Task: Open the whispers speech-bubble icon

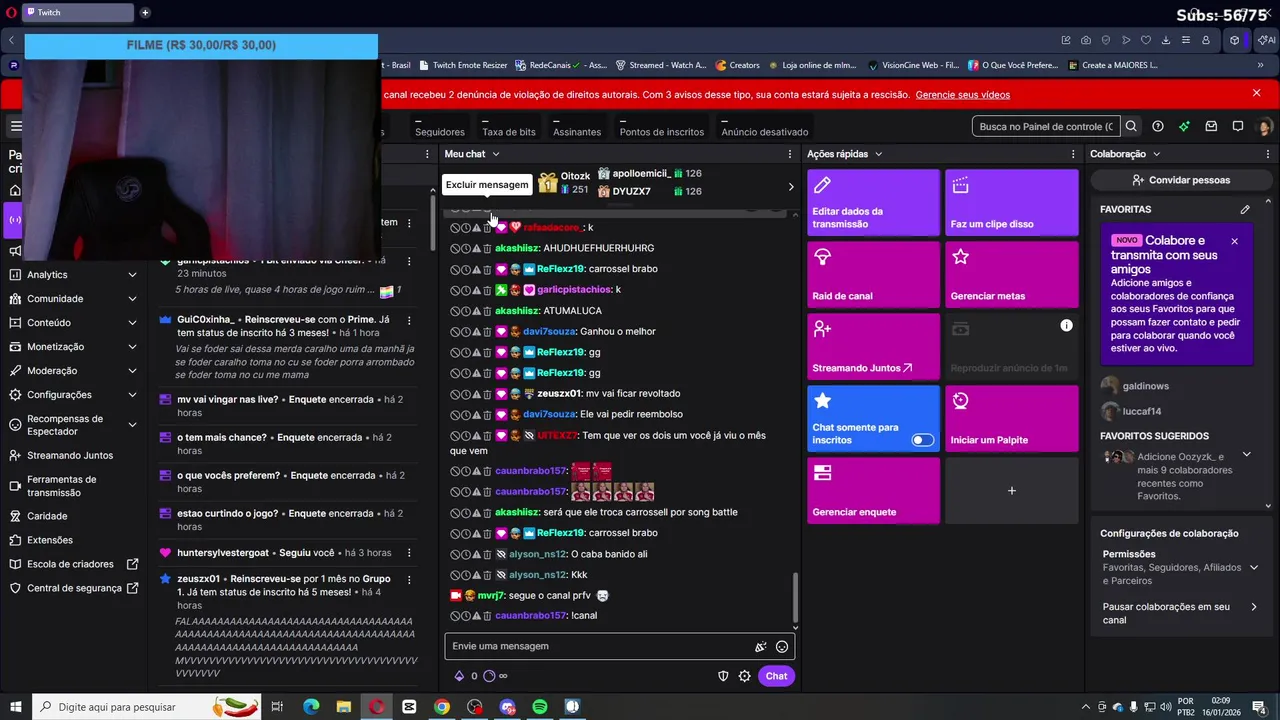Action: click(1238, 126)
